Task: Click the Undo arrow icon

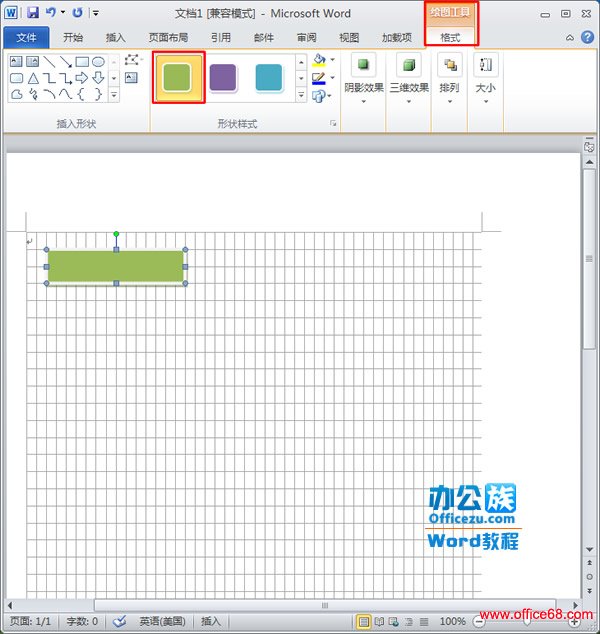Action: [50, 13]
